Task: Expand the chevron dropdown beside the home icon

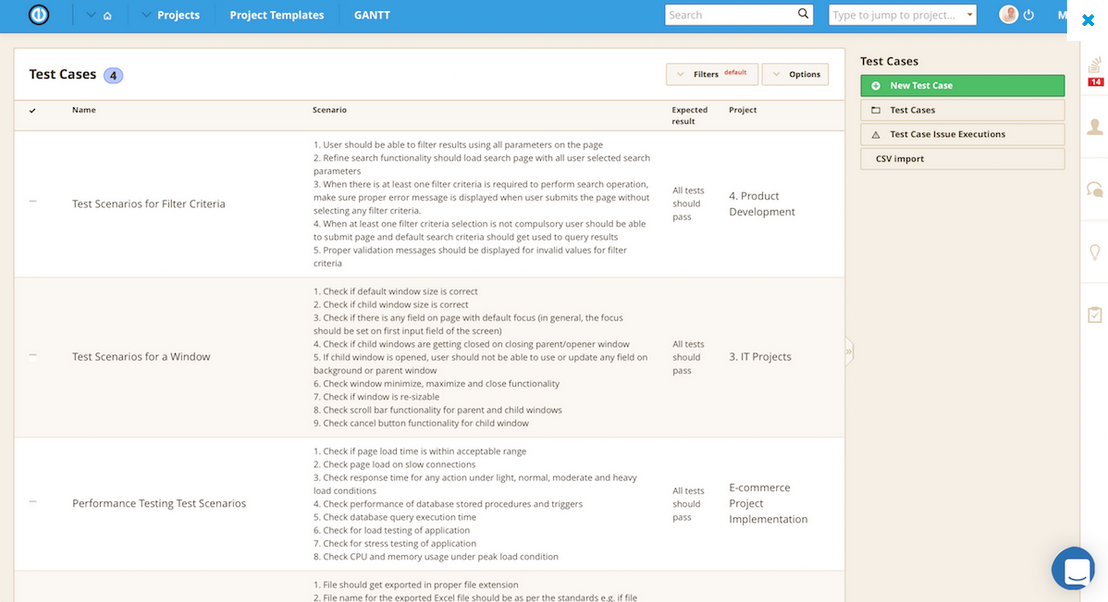Action: click(90, 15)
